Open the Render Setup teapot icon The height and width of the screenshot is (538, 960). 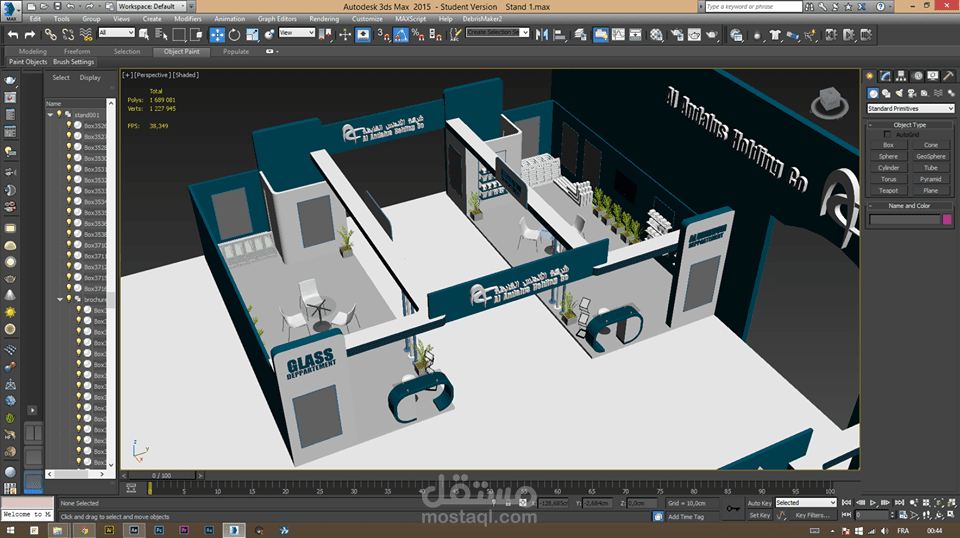(677, 35)
